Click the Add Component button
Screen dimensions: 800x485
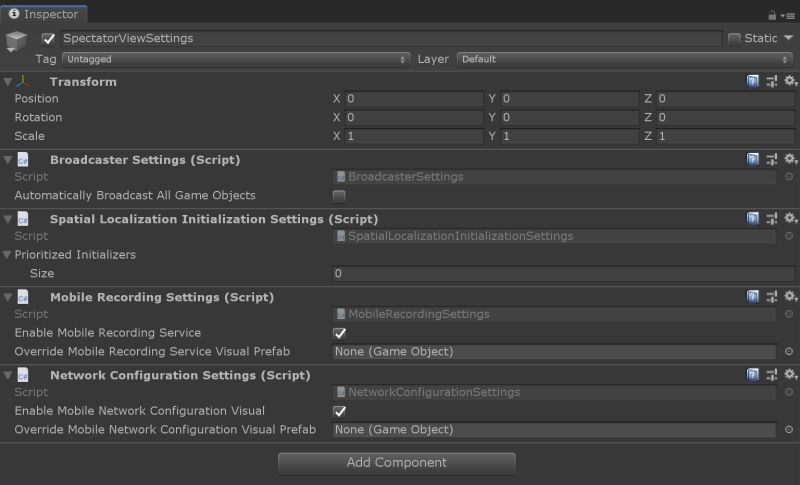[x=397, y=463]
